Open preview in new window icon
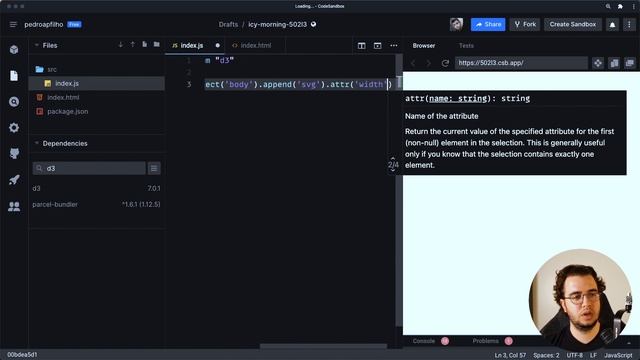Viewport: 640px width, 360px height. tap(630, 63)
